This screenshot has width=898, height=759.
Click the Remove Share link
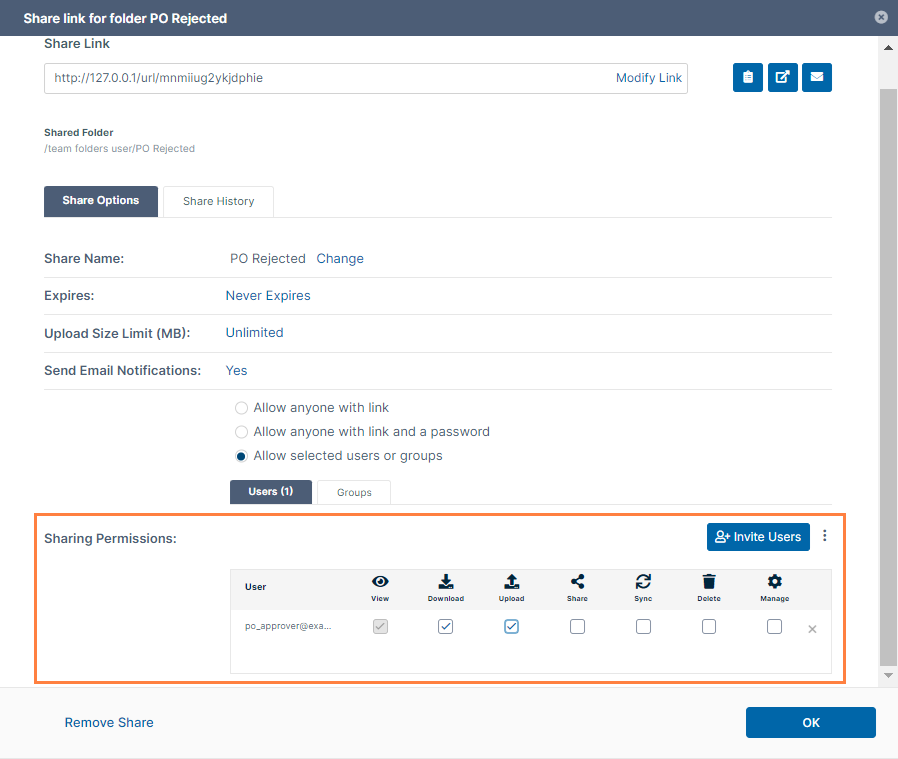pos(109,722)
